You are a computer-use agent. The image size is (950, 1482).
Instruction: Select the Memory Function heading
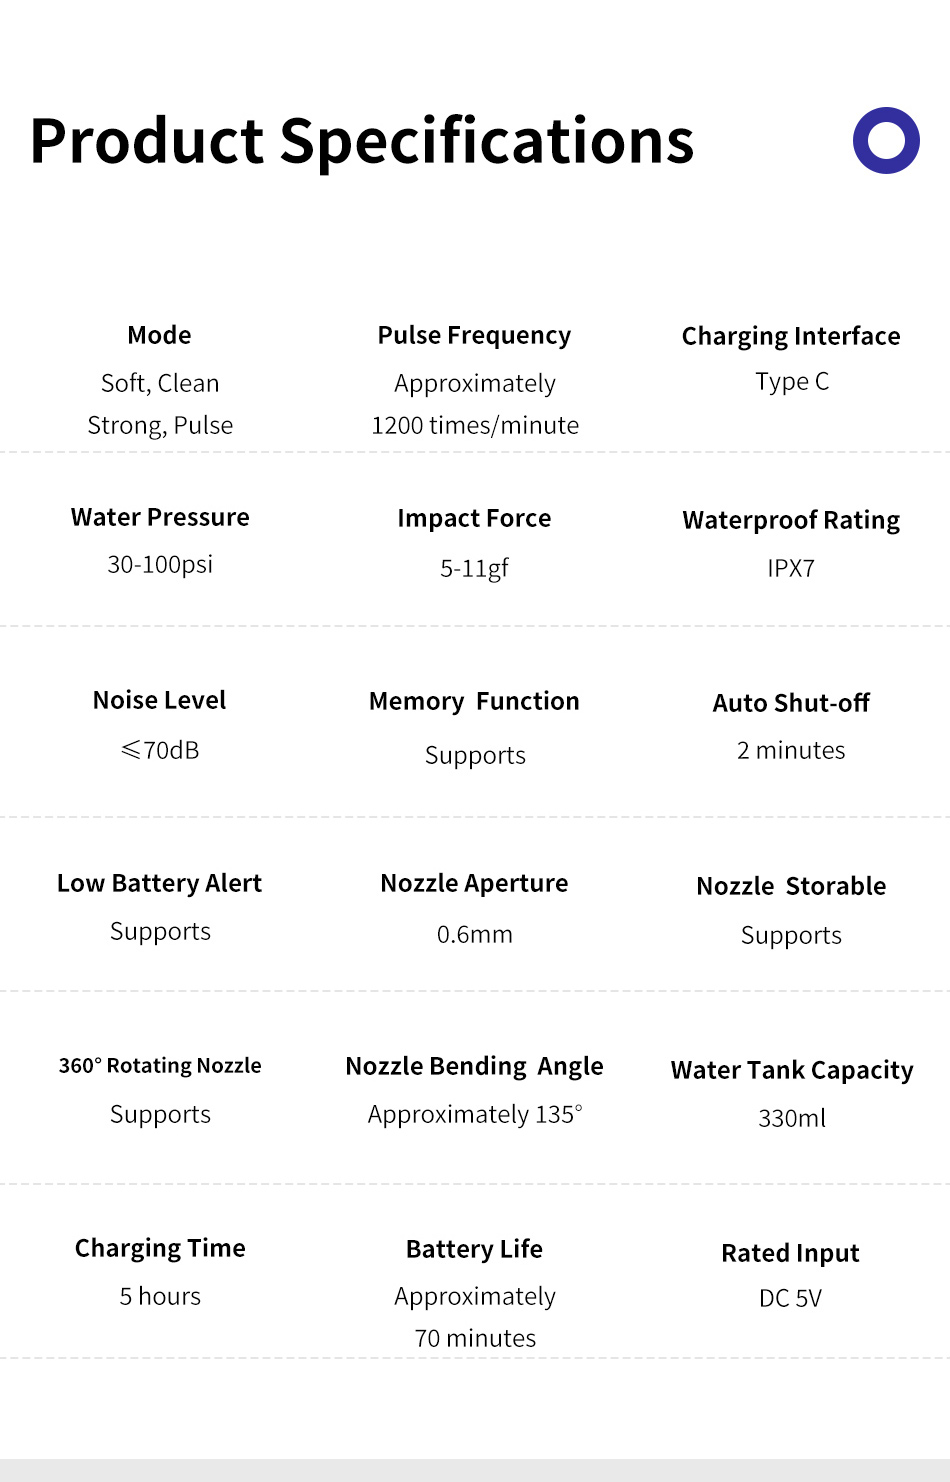coord(474,701)
